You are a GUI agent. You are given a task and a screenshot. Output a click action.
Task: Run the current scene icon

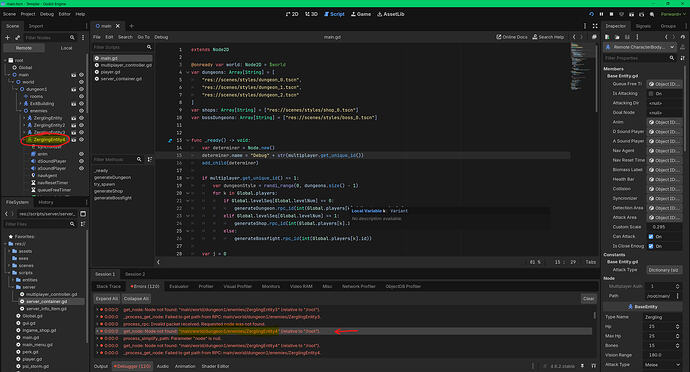tap(631, 14)
